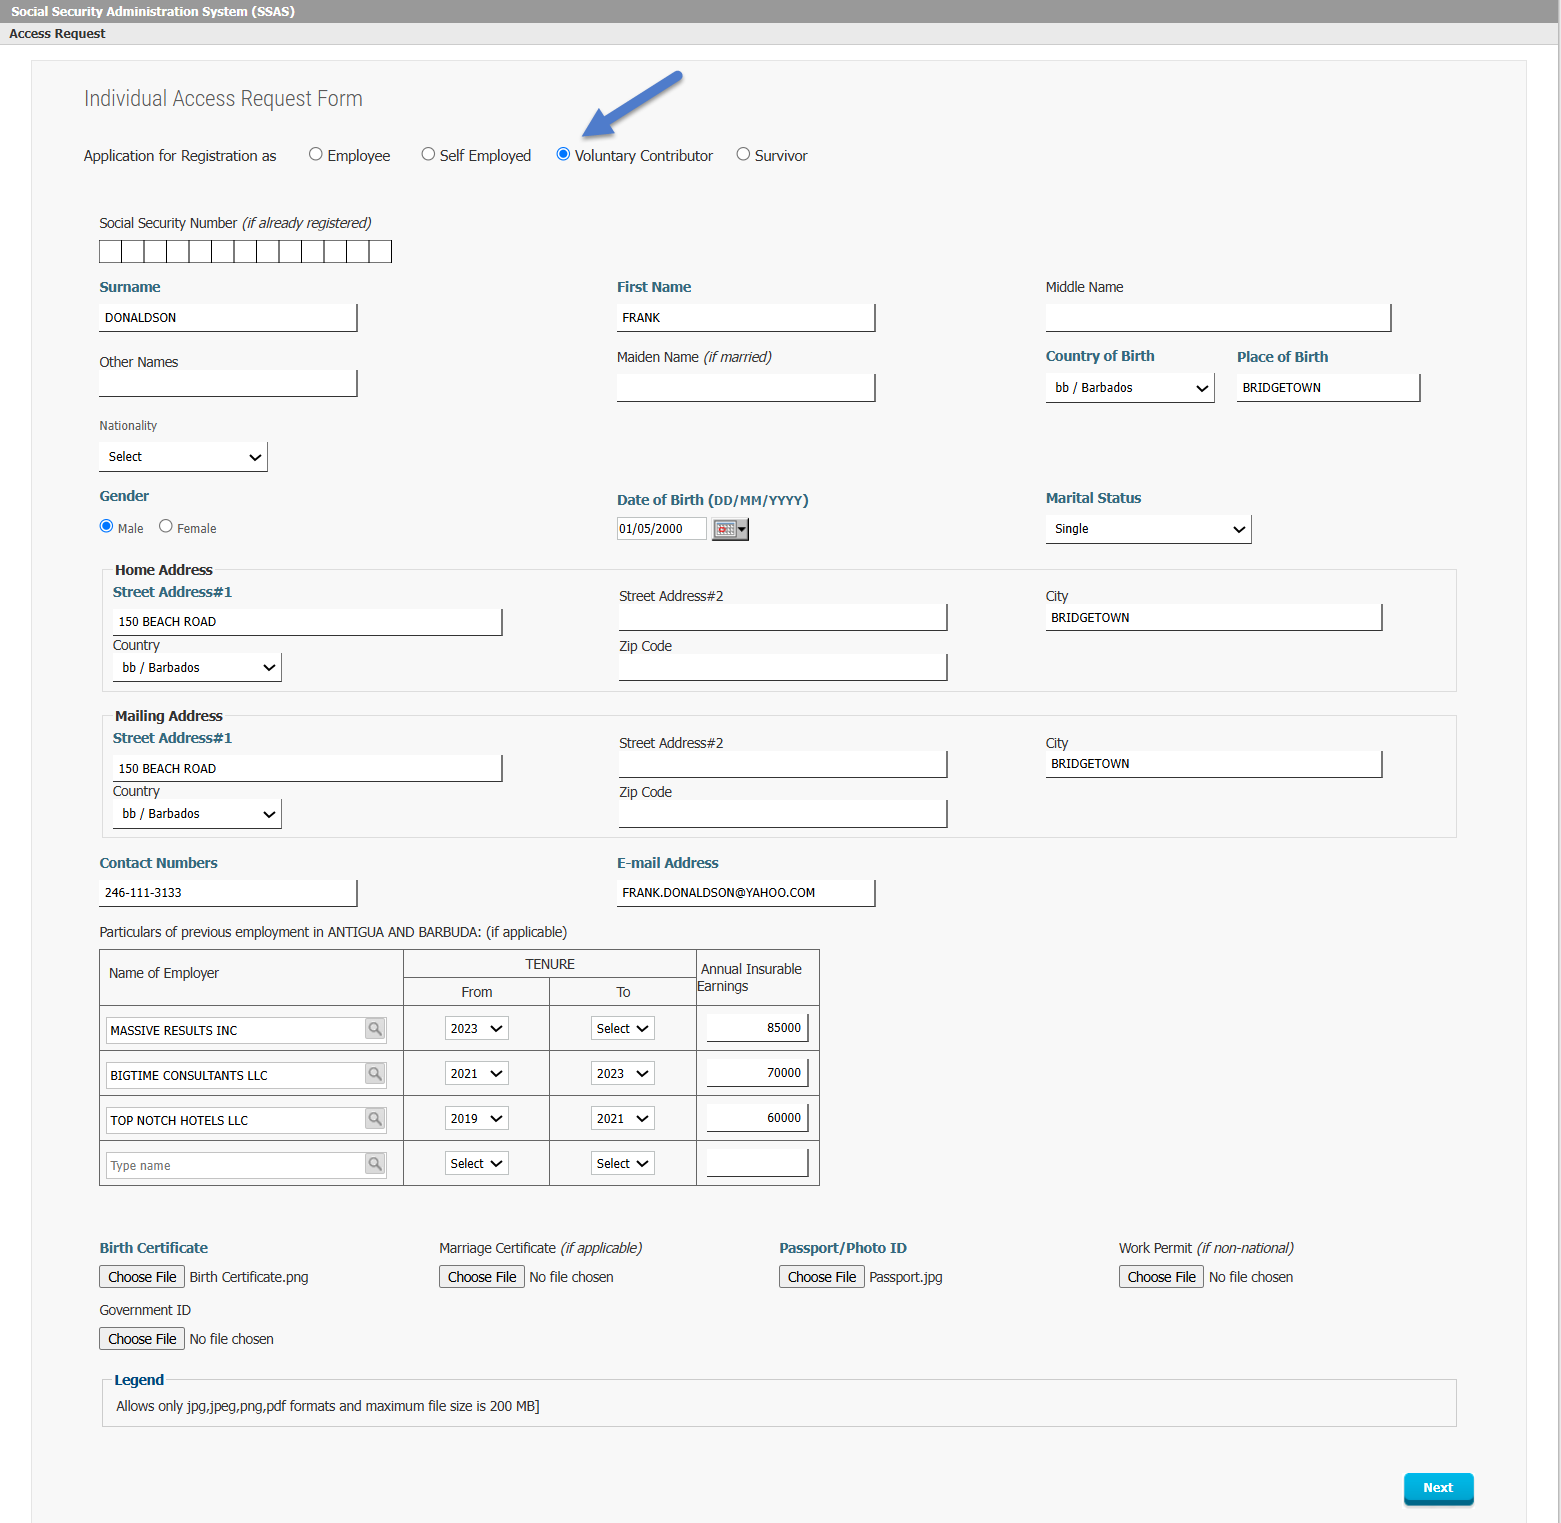This screenshot has height=1523, width=1561.
Task: Open the Marital Status dropdown
Action: click(x=1148, y=529)
